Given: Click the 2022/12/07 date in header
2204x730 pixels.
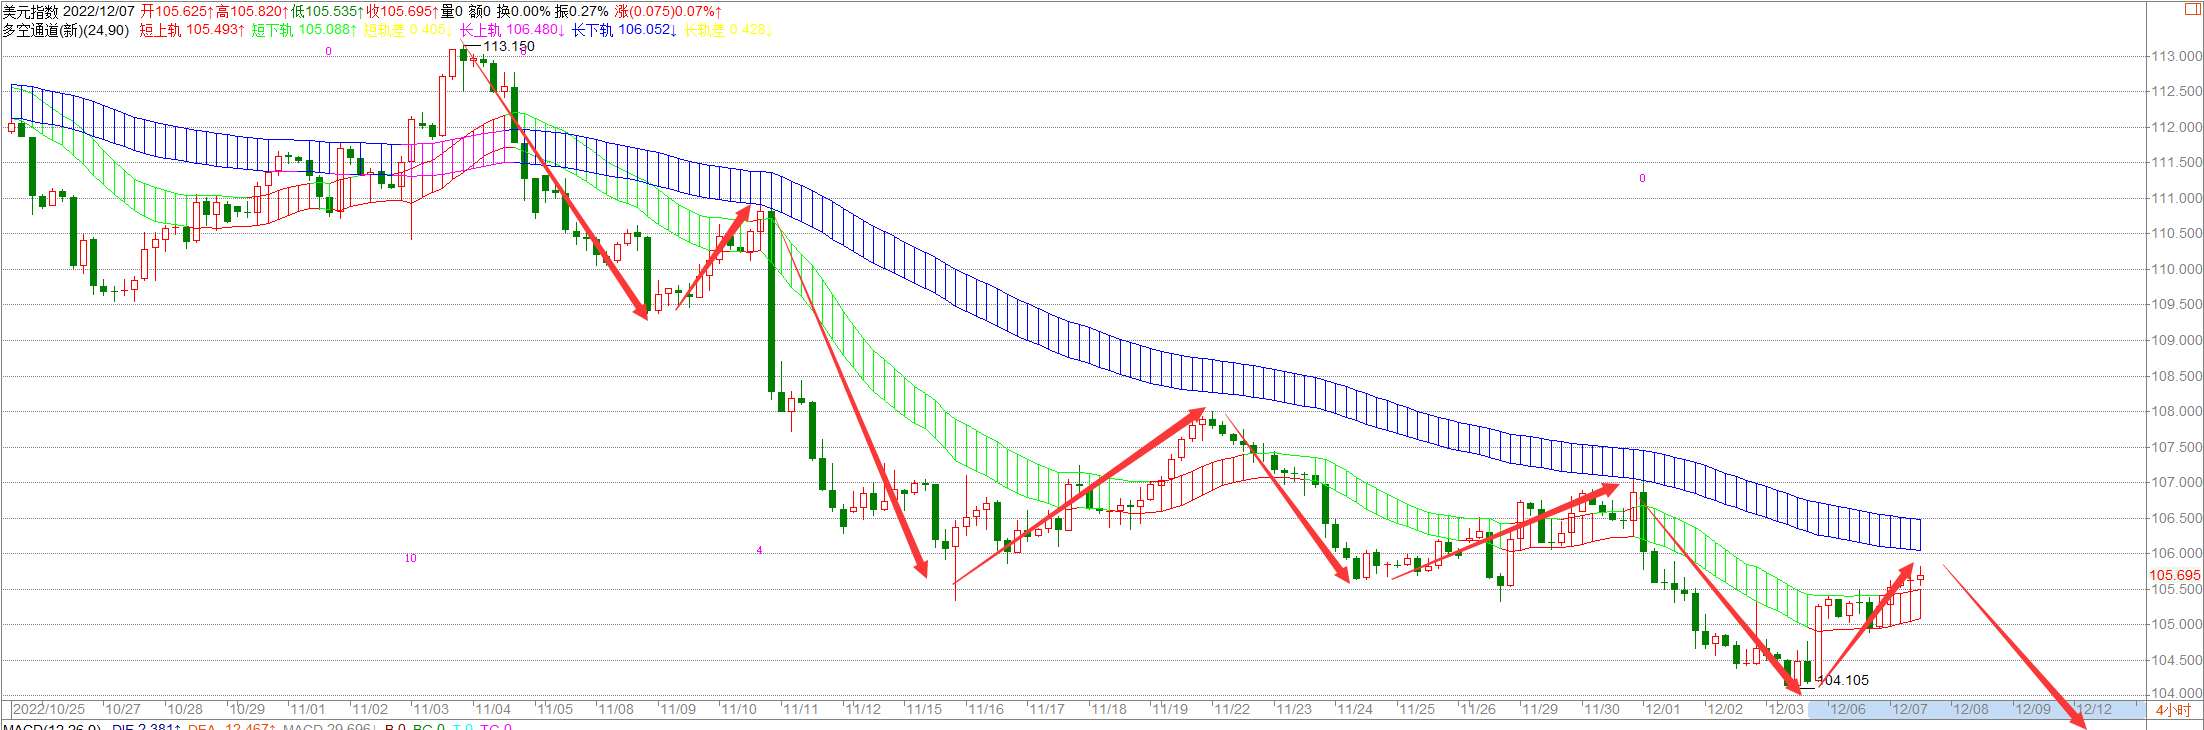Looking at the screenshot, I should click(x=99, y=11).
